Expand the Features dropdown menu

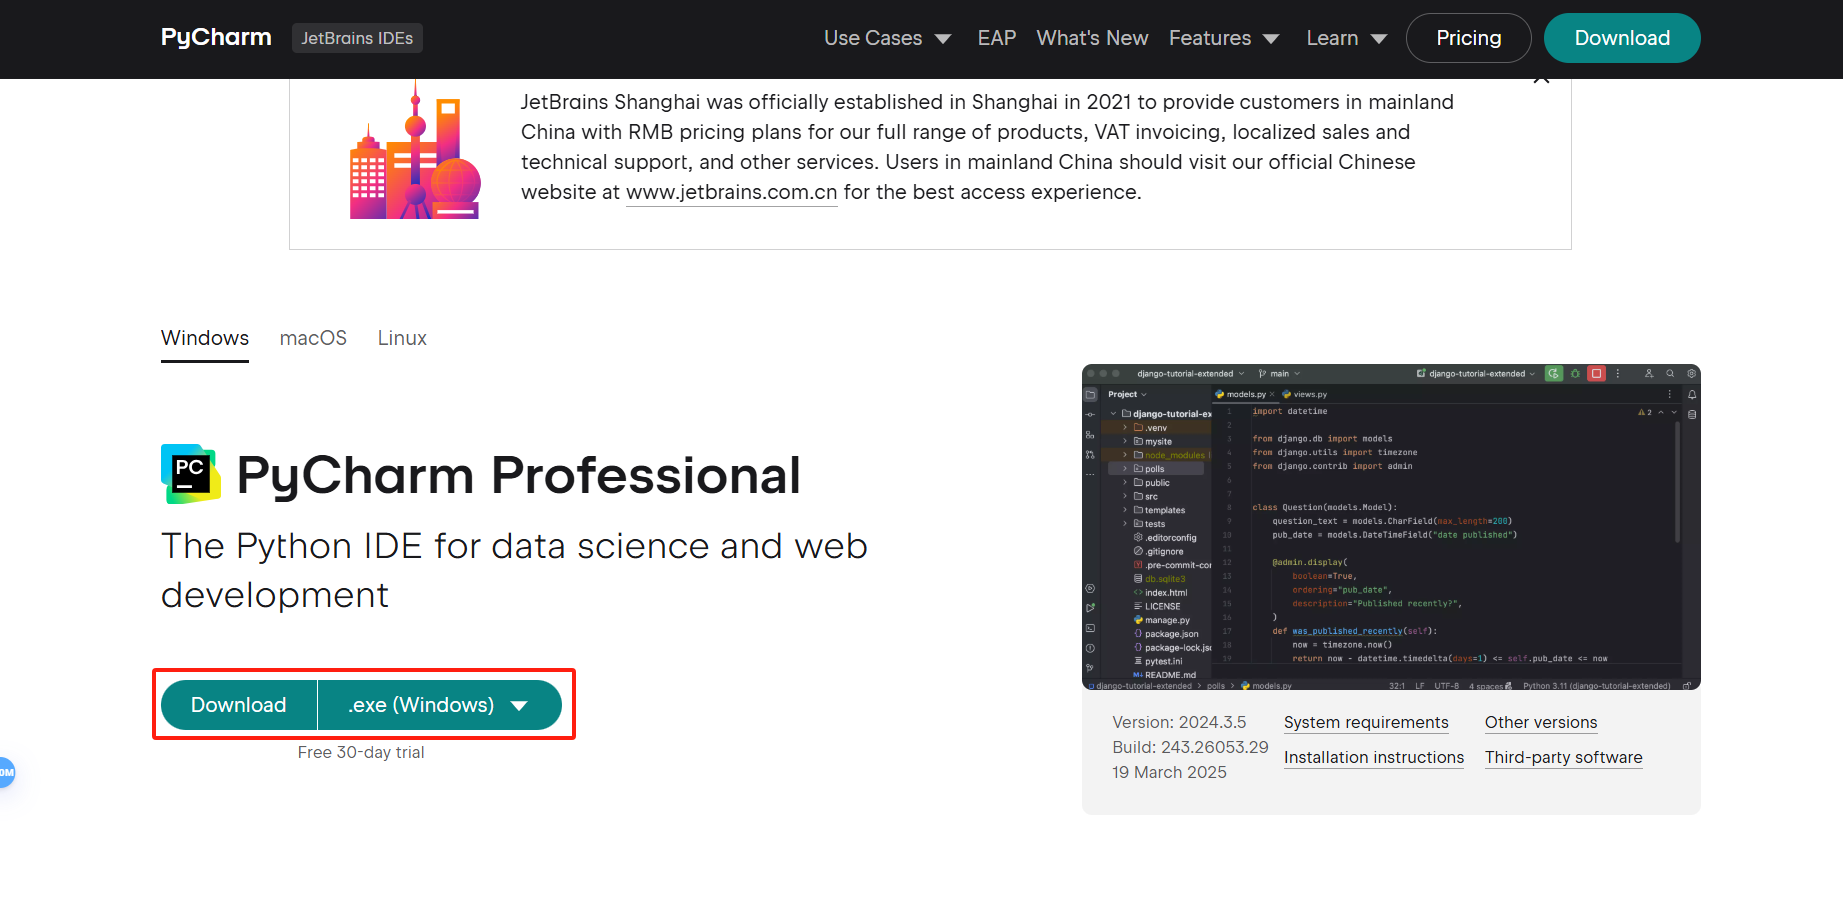coord(1224,38)
